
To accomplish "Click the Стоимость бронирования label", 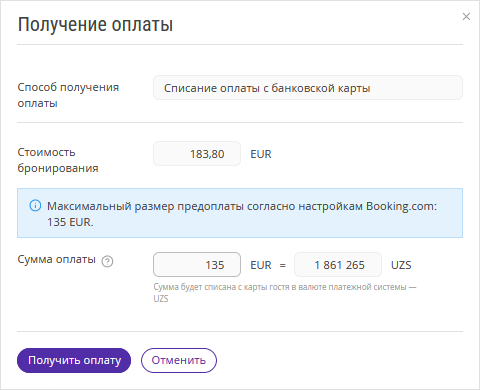I will [58, 160].
